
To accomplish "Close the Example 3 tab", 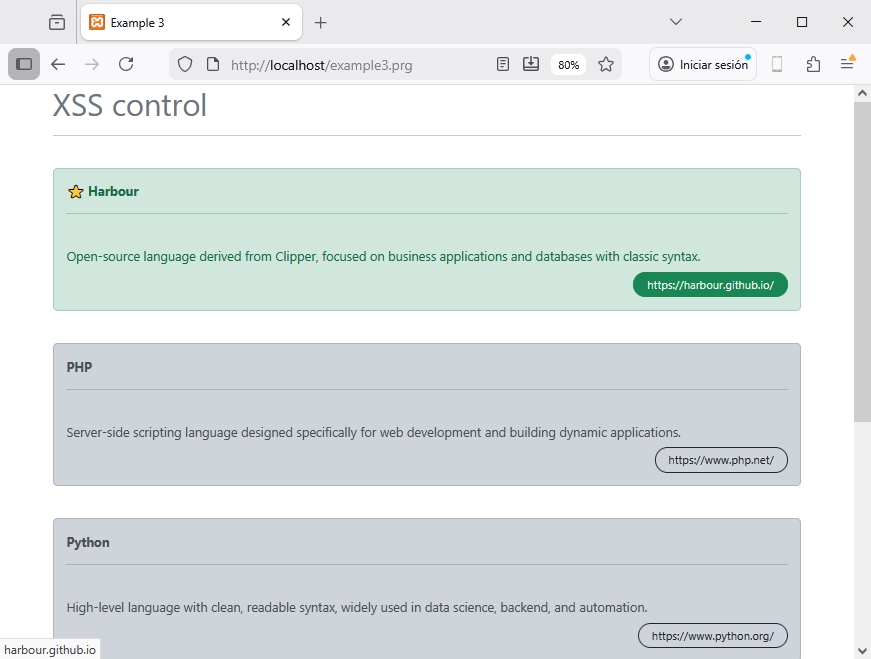I will [x=286, y=22].
